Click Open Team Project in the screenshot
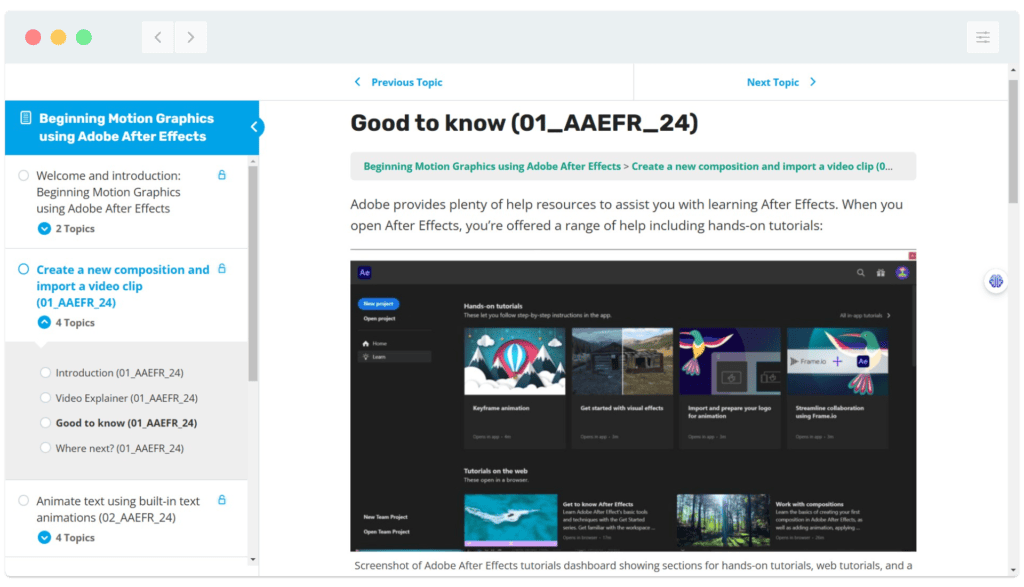The height and width of the screenshot is (587, 1024). [x=386, y=531]
